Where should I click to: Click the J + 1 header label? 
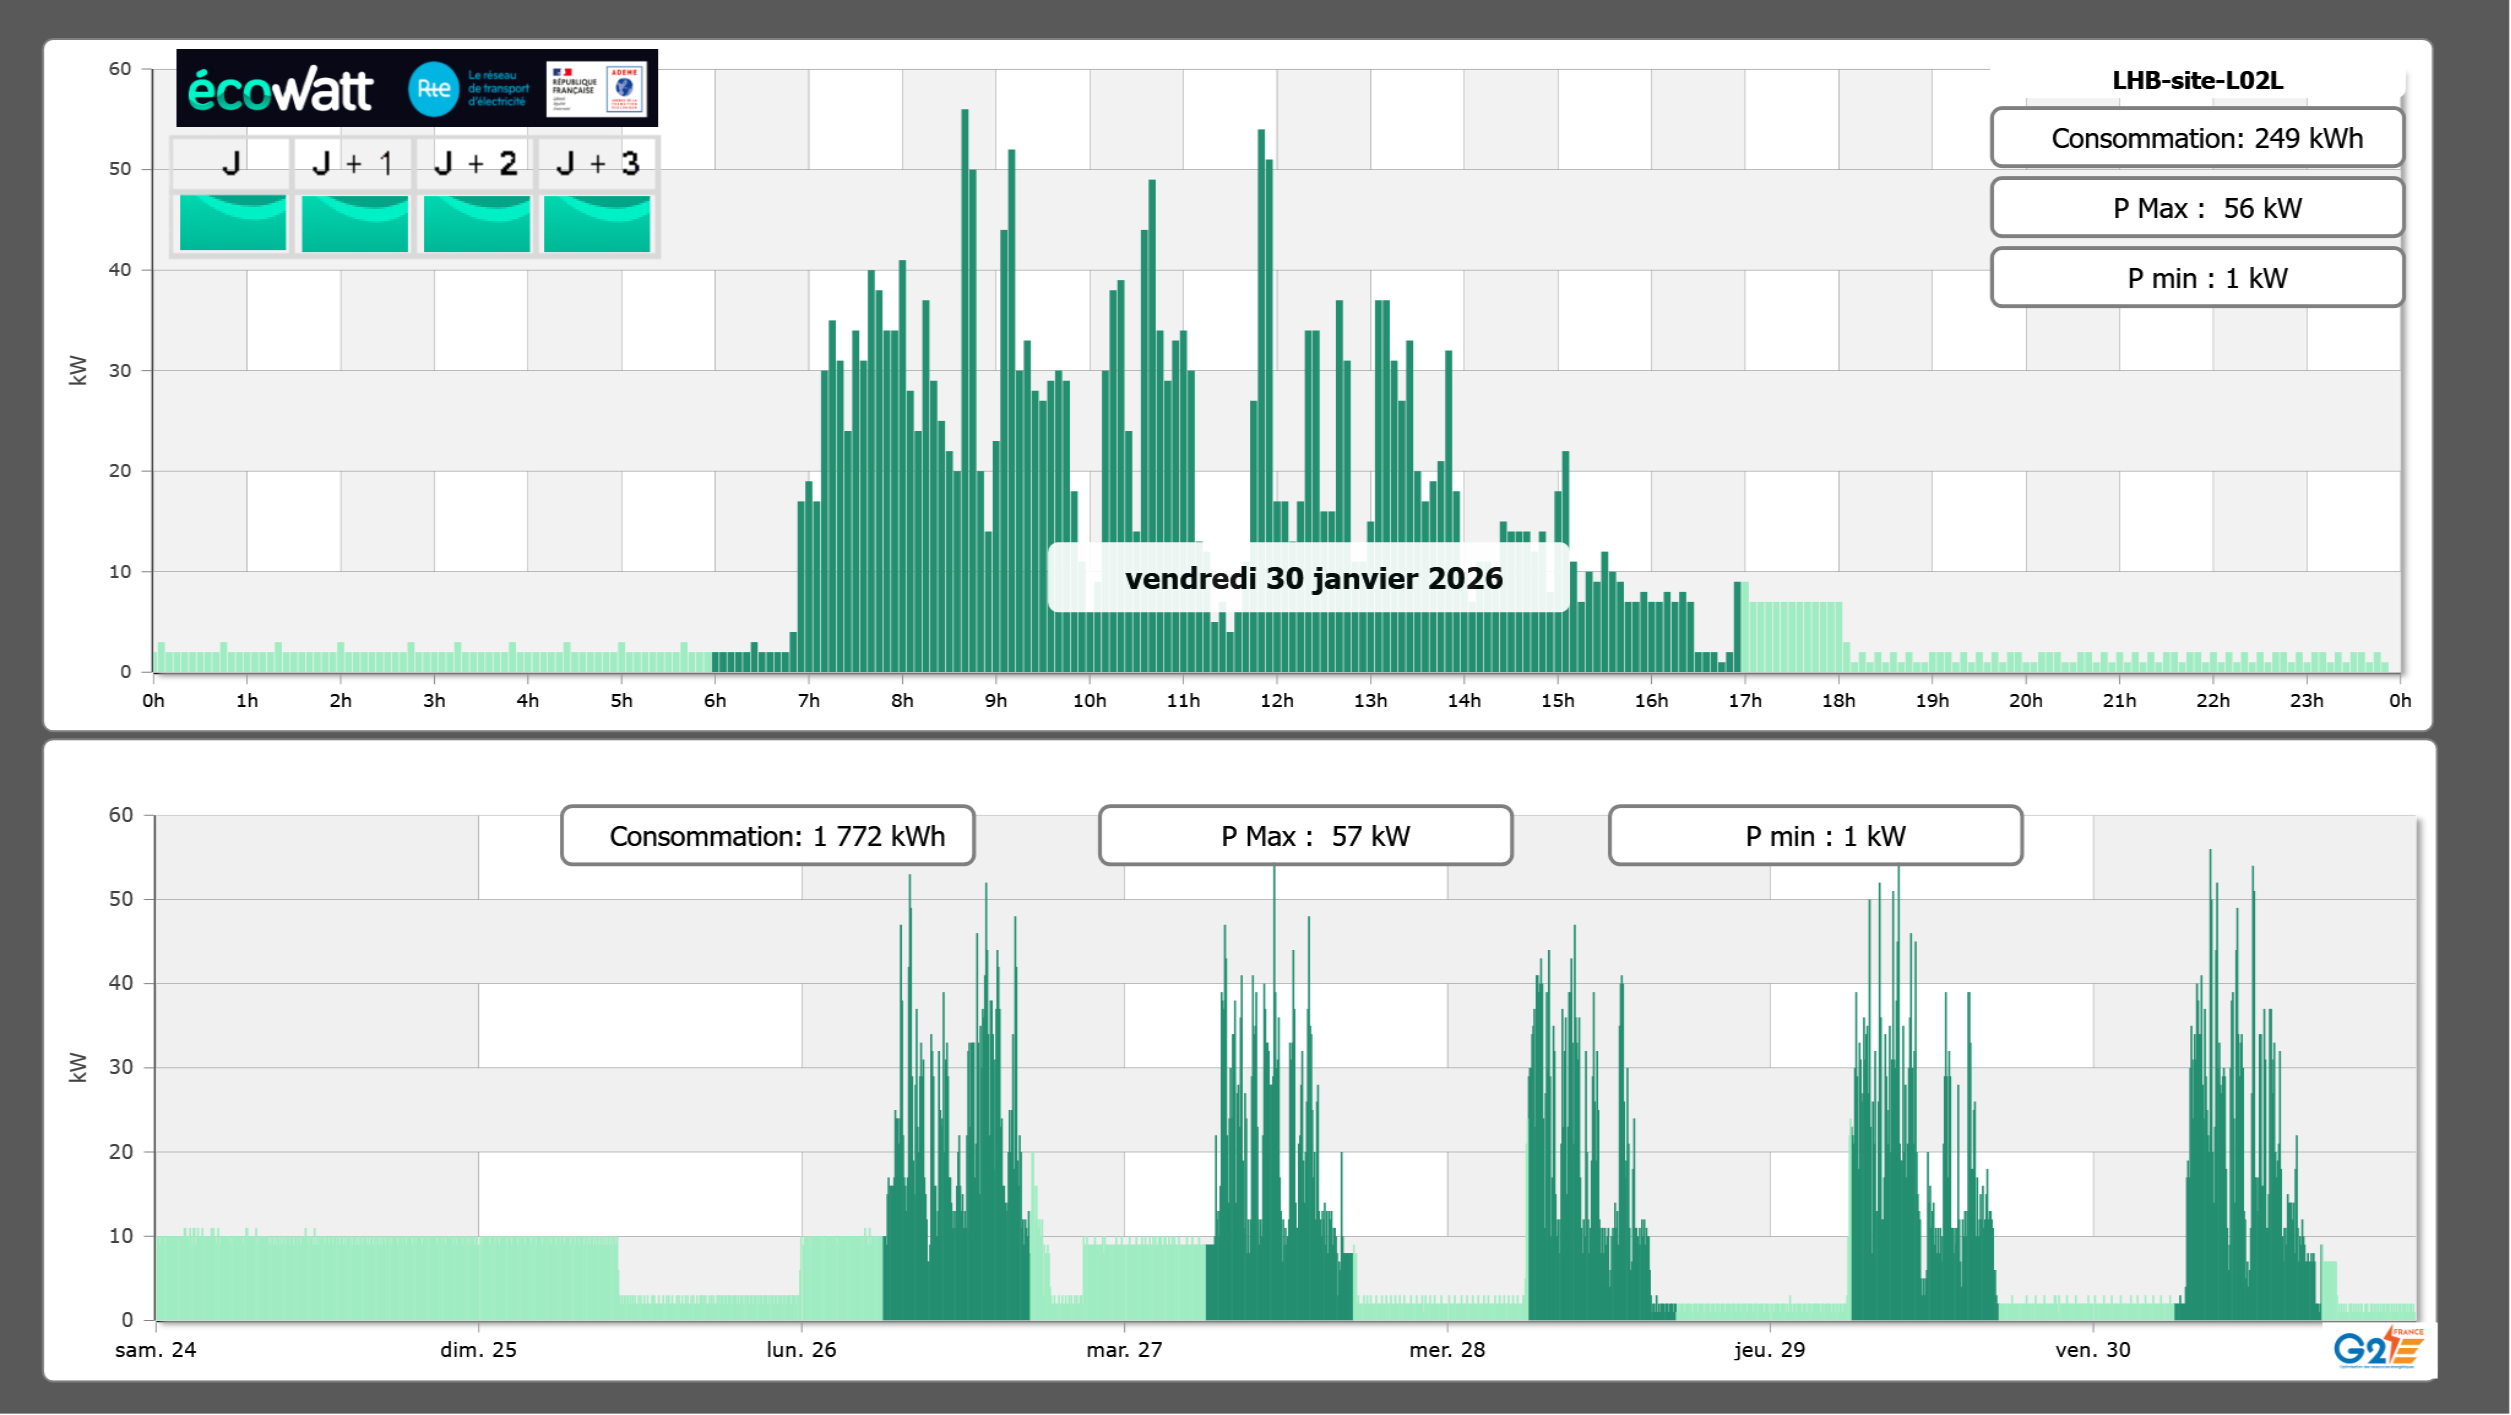352,163
